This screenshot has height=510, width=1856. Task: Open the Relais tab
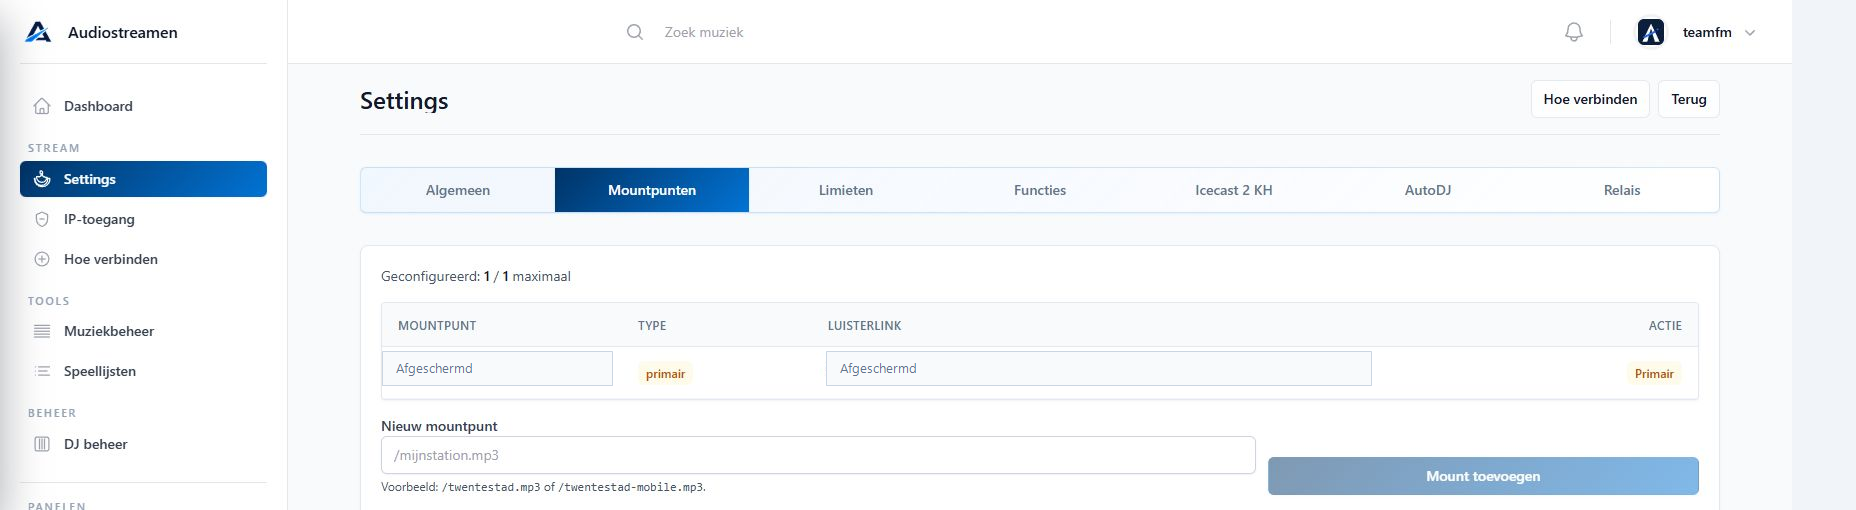coord(1622,190)
